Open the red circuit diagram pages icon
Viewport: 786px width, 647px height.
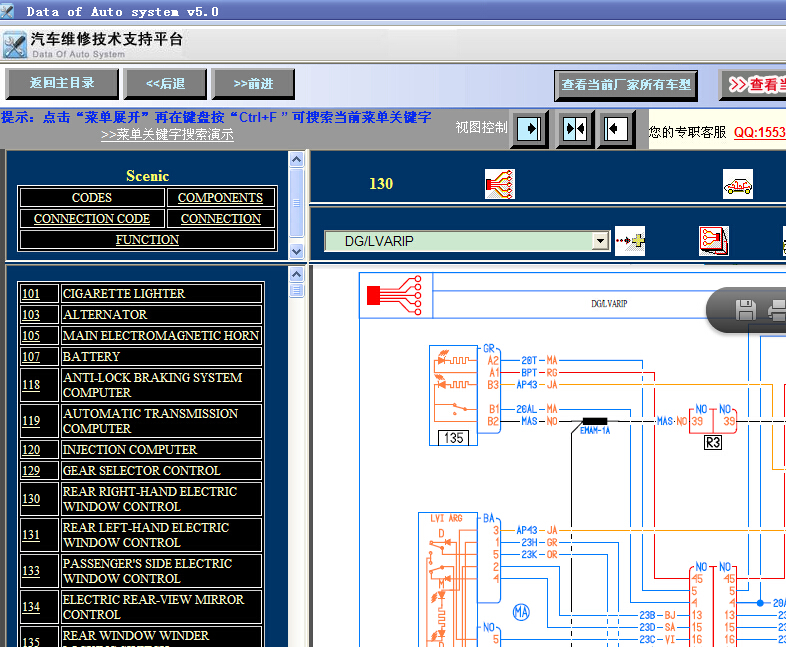click(x=714, y=241)
